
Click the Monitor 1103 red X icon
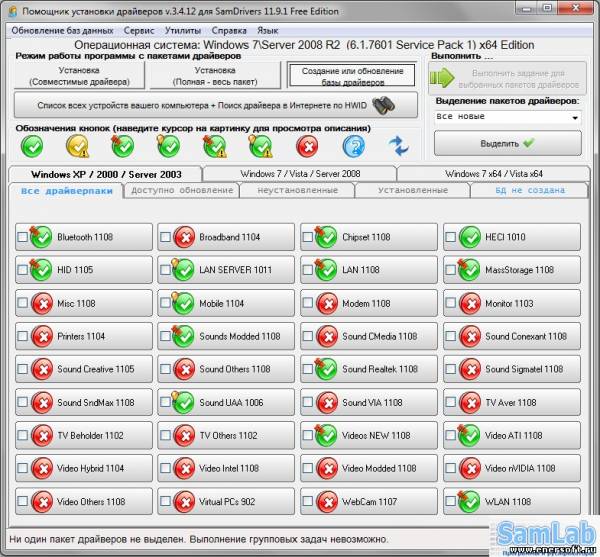(470, 304)
